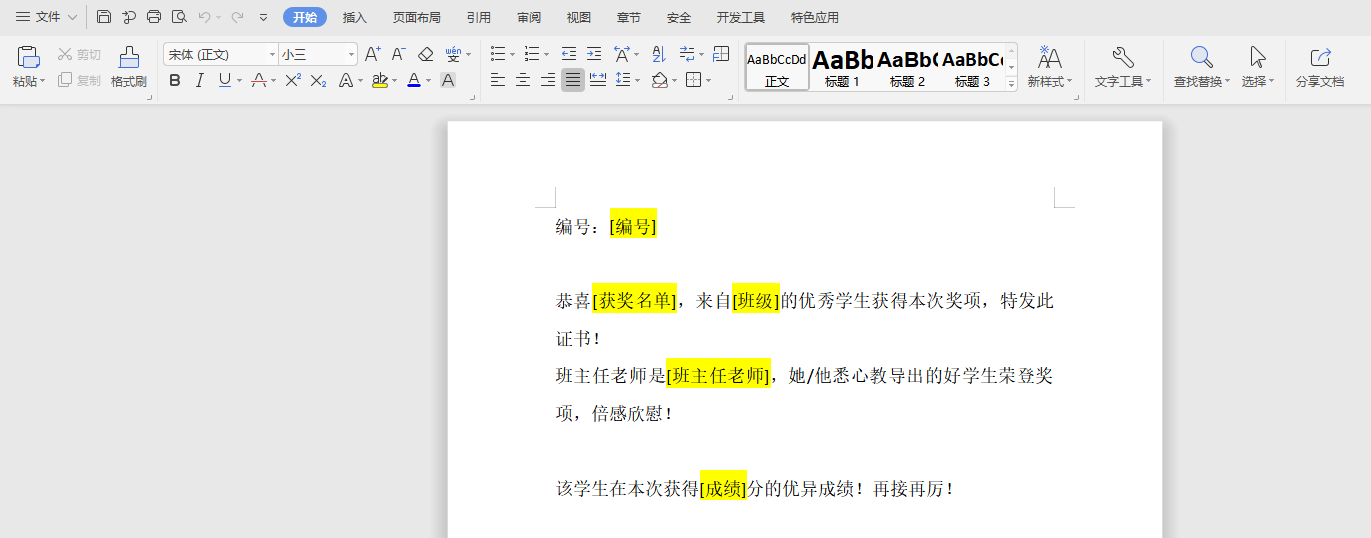Expand the styles gallery list
The width and height of the screenshot is (1371, 538).
[x=1011, y=84]
